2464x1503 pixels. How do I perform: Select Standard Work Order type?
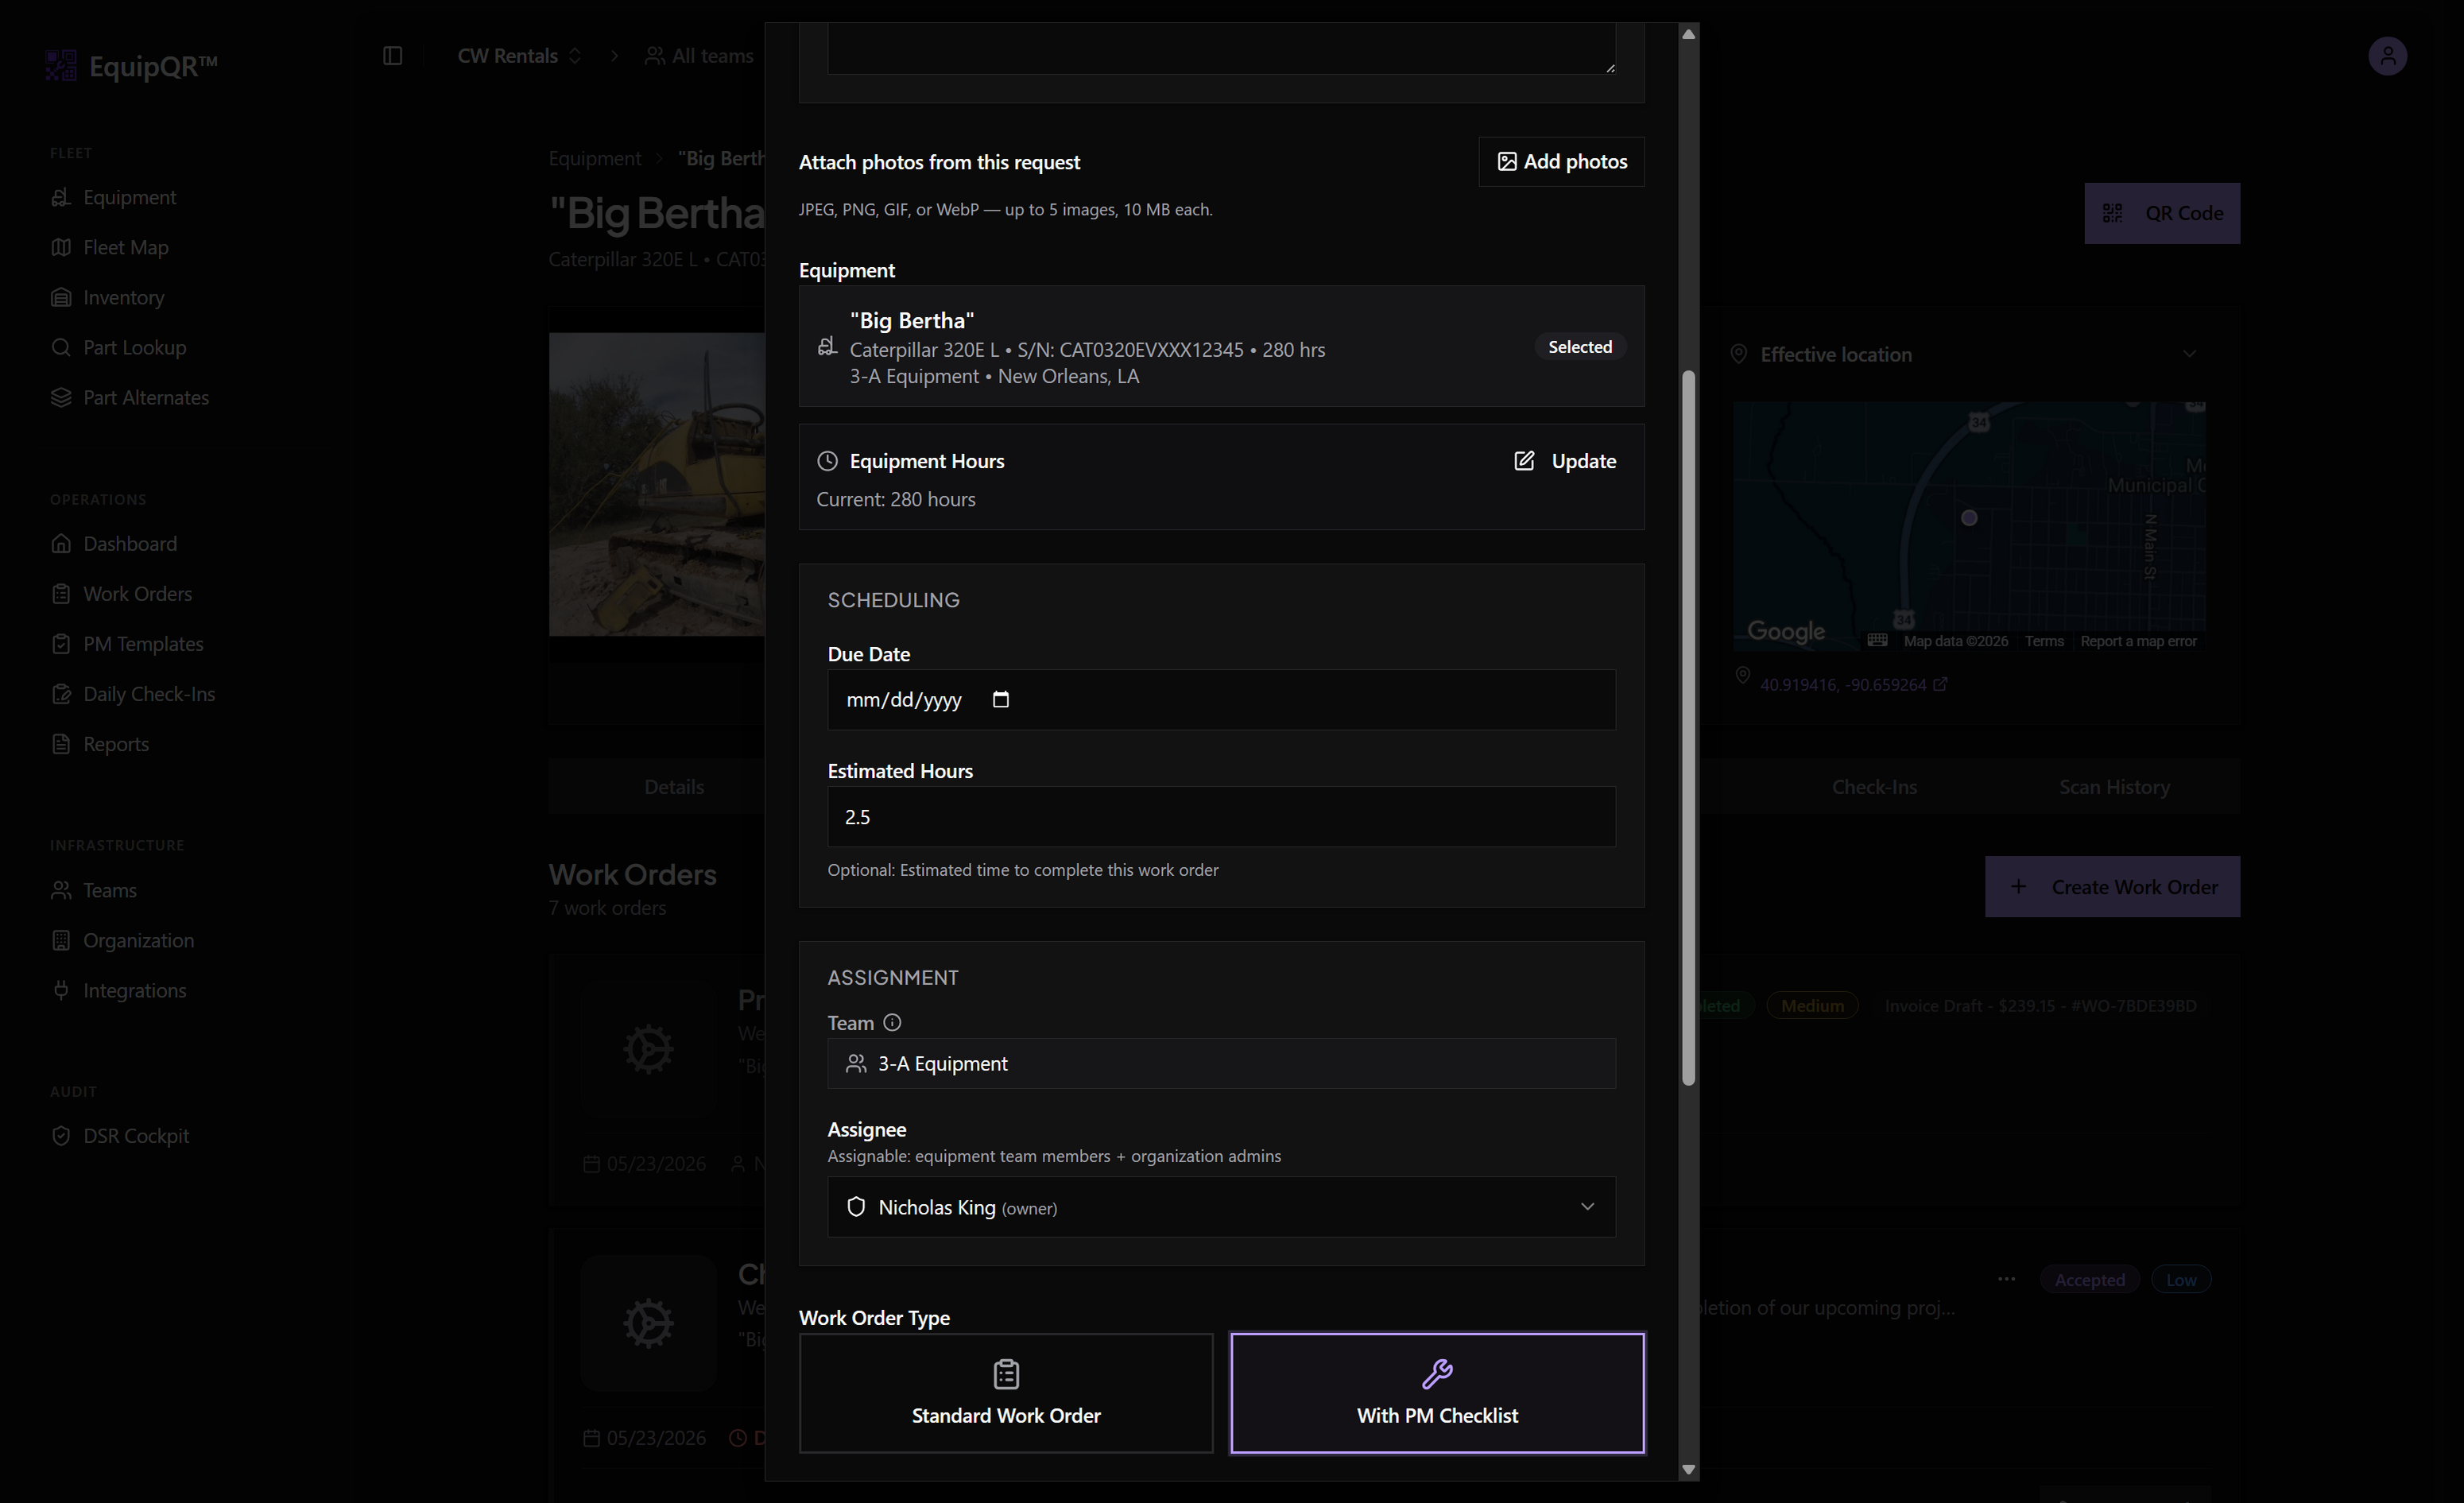(x=1006, y=1393)
